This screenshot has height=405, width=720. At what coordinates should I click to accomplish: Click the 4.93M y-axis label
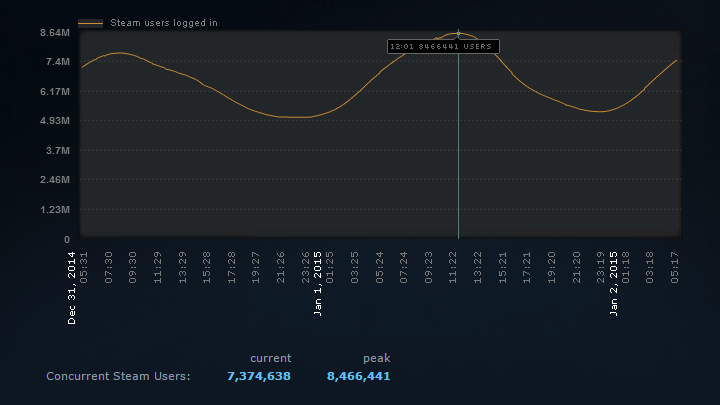click(55, 120)
